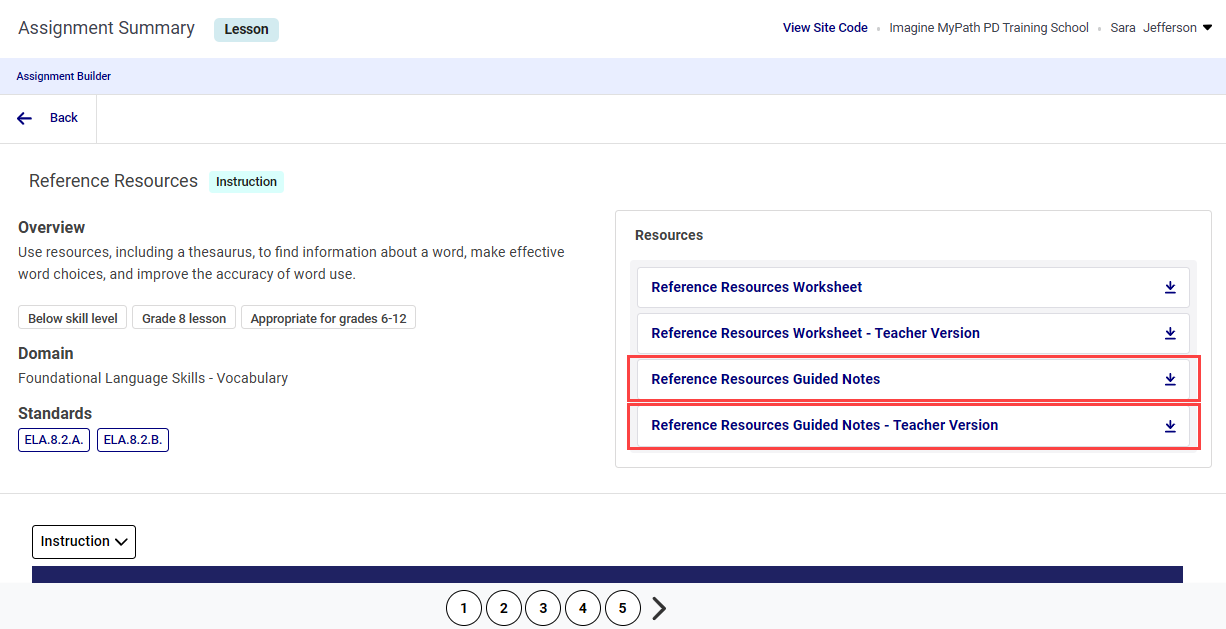Click the Reference Resources lesson title

click(113, 181)
